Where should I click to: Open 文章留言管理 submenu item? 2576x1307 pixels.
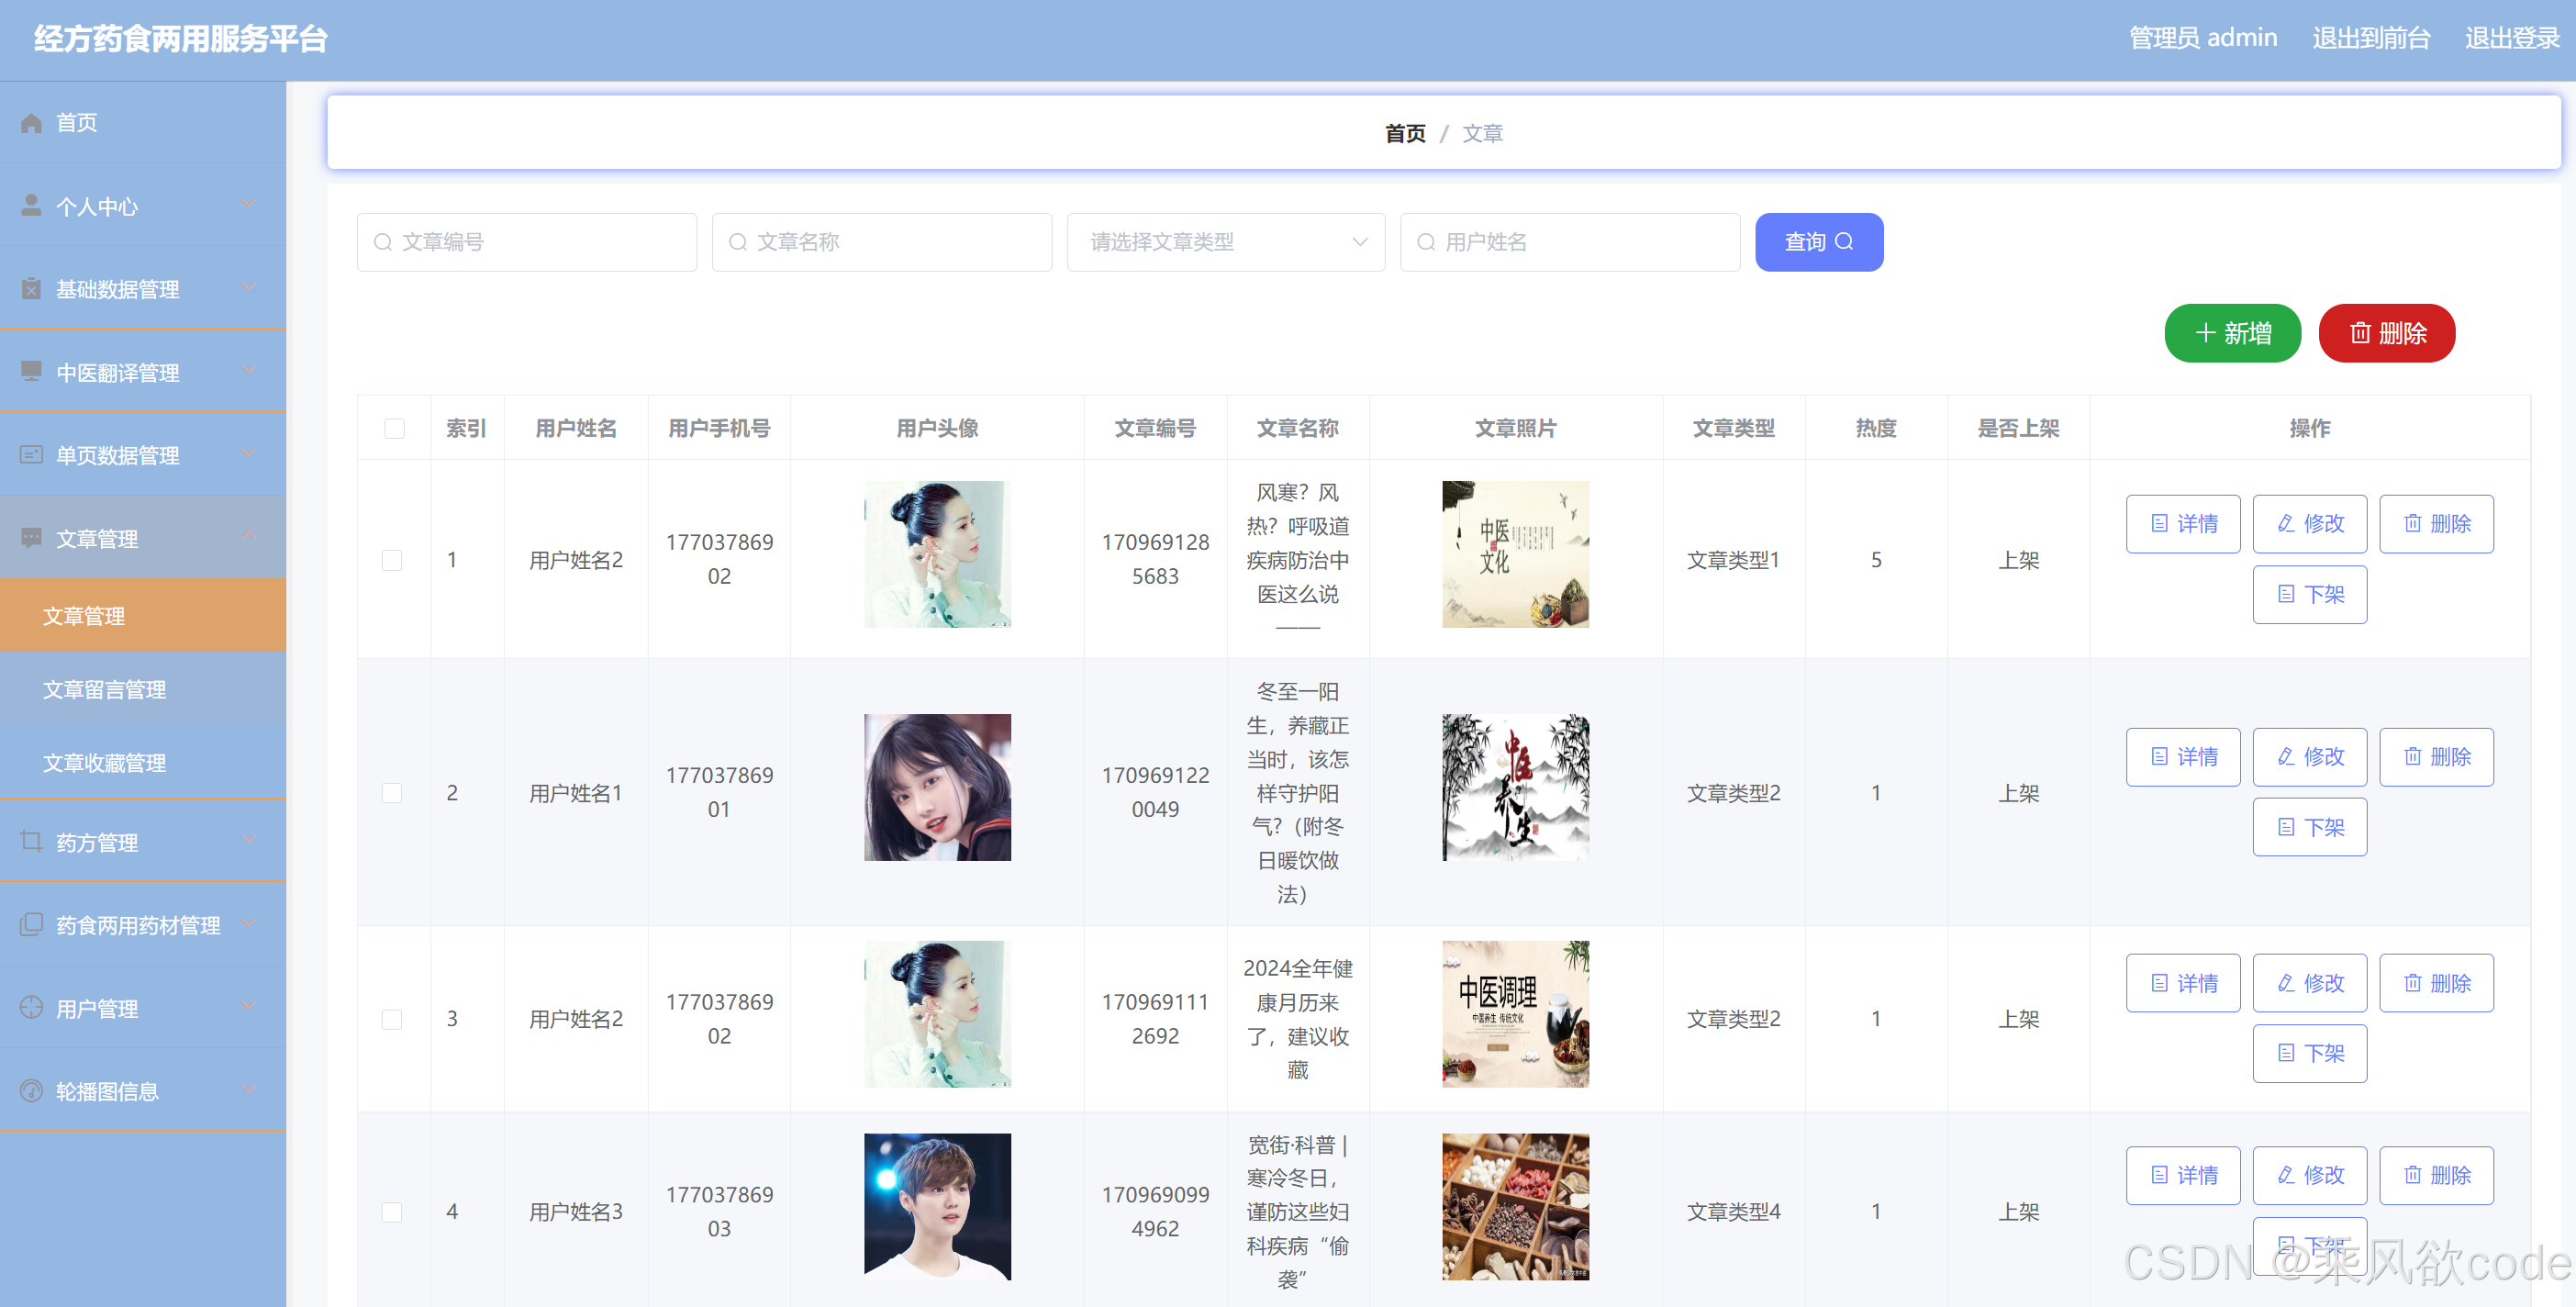click(x=105, y=690)
